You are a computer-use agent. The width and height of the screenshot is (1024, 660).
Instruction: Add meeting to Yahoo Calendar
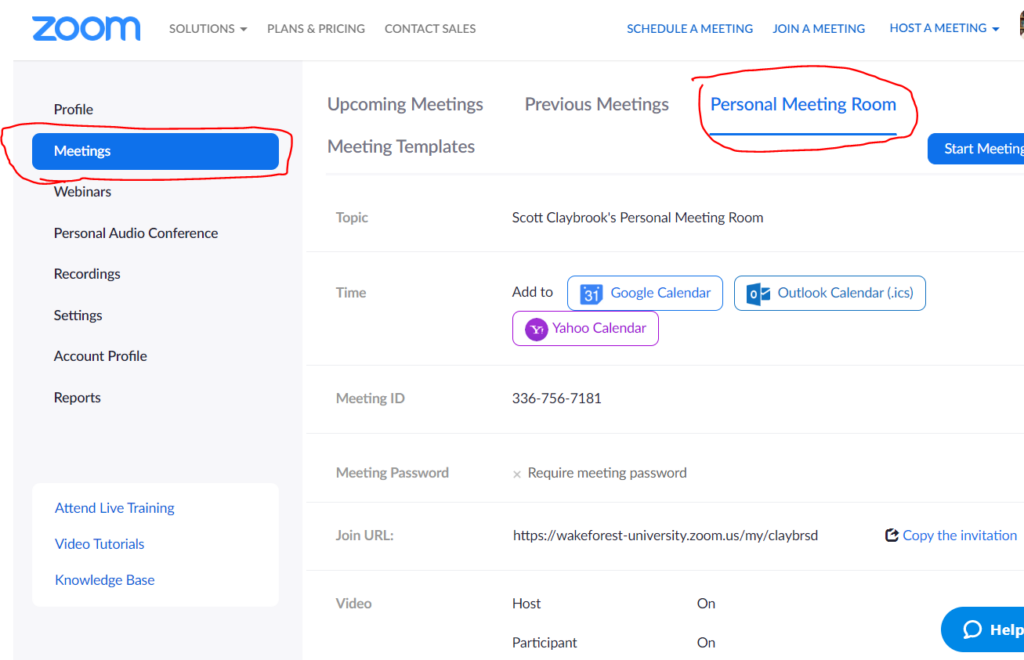tap(585, 328)
